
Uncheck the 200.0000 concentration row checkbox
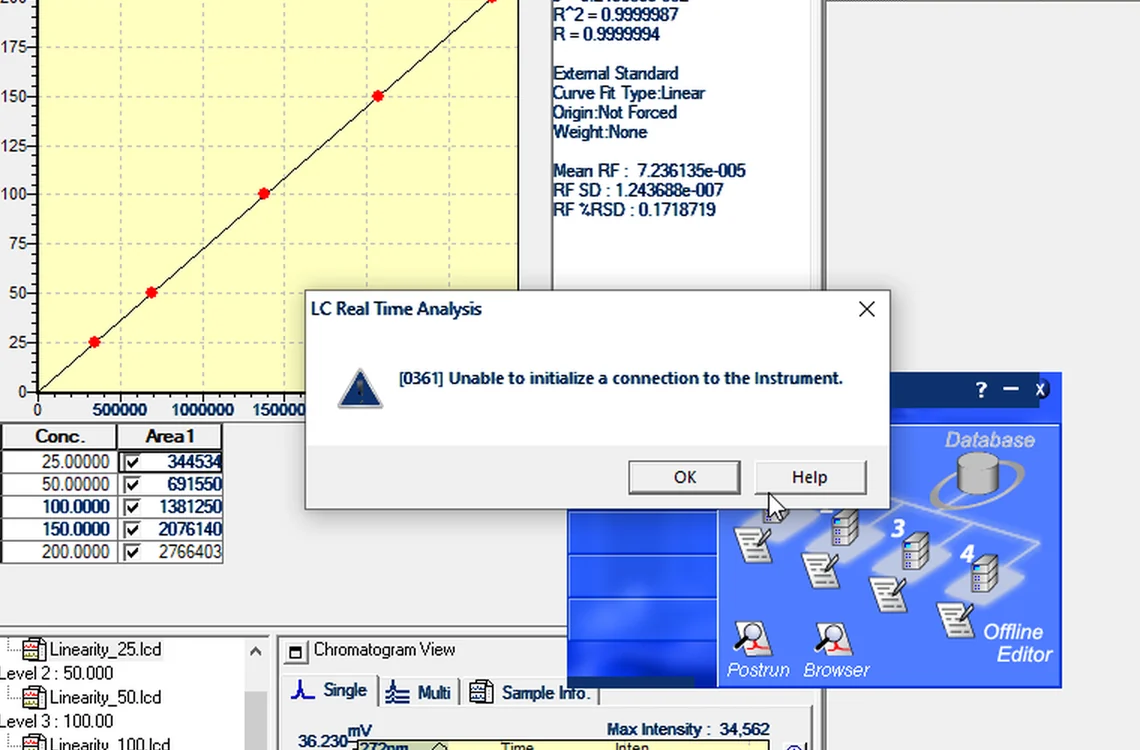131,552
